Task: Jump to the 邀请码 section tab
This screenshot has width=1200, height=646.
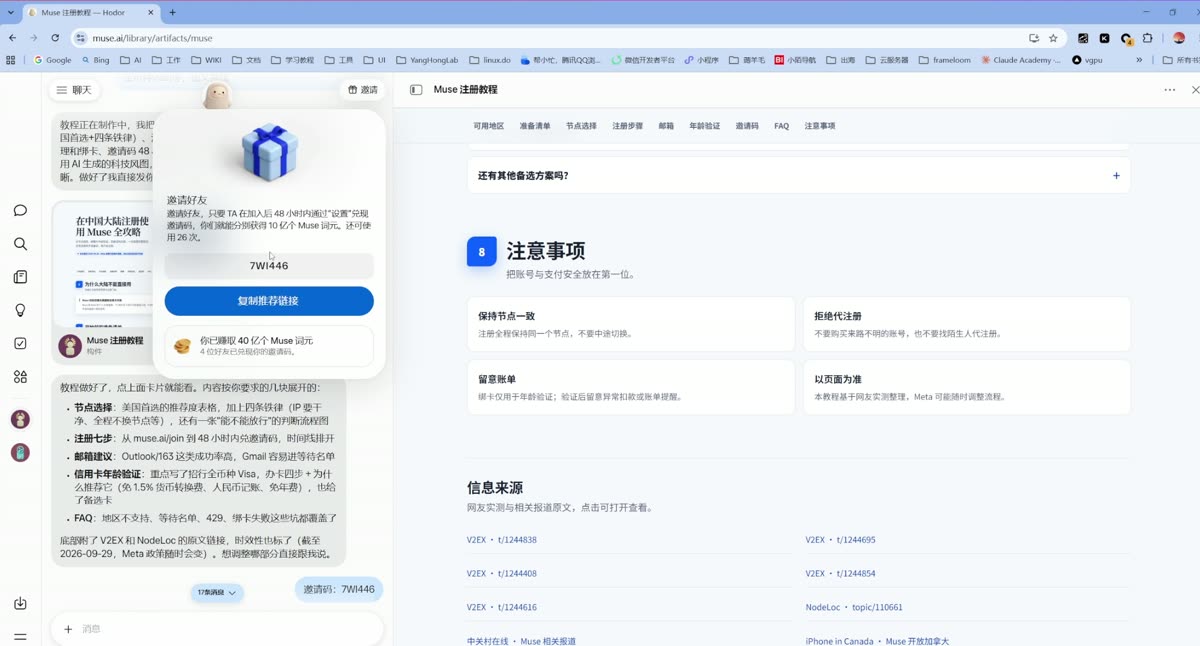Action: 747,126
